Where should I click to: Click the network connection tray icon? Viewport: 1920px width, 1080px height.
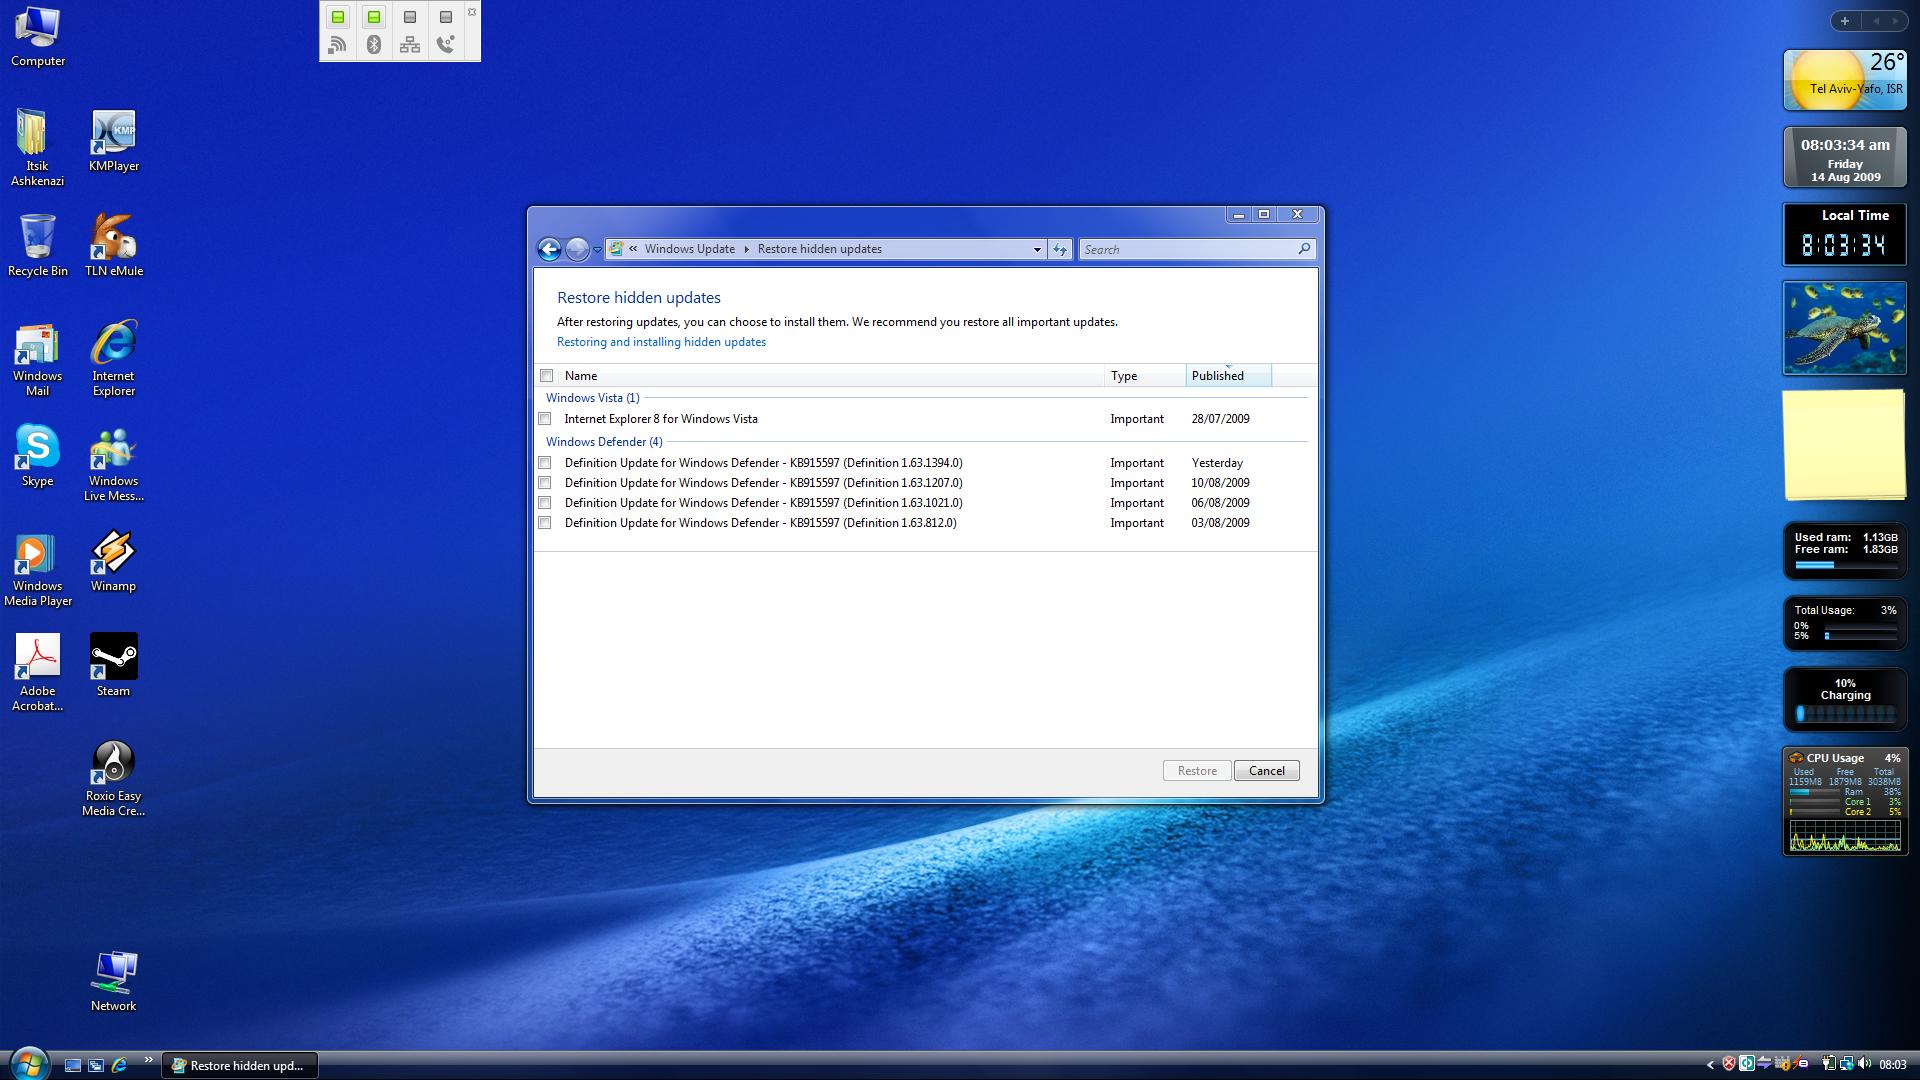pyautogui.click(x=1846, y=1064)
